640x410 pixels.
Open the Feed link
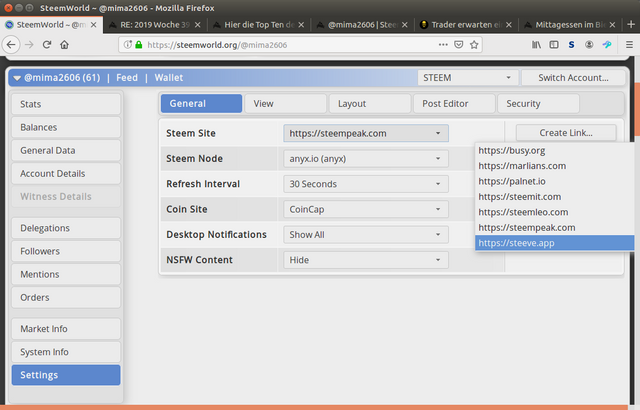pyautogui.click(x=127, y=78)
